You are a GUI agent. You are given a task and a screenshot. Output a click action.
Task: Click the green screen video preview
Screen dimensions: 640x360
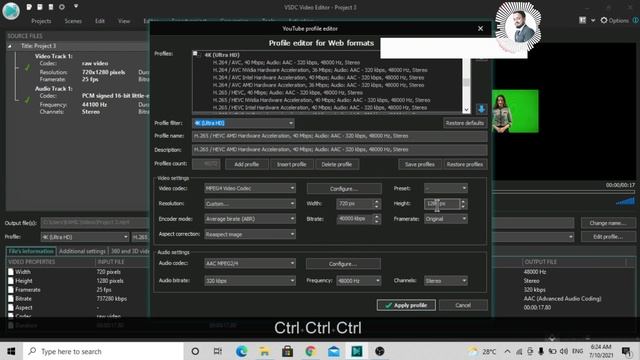point(515,111)
